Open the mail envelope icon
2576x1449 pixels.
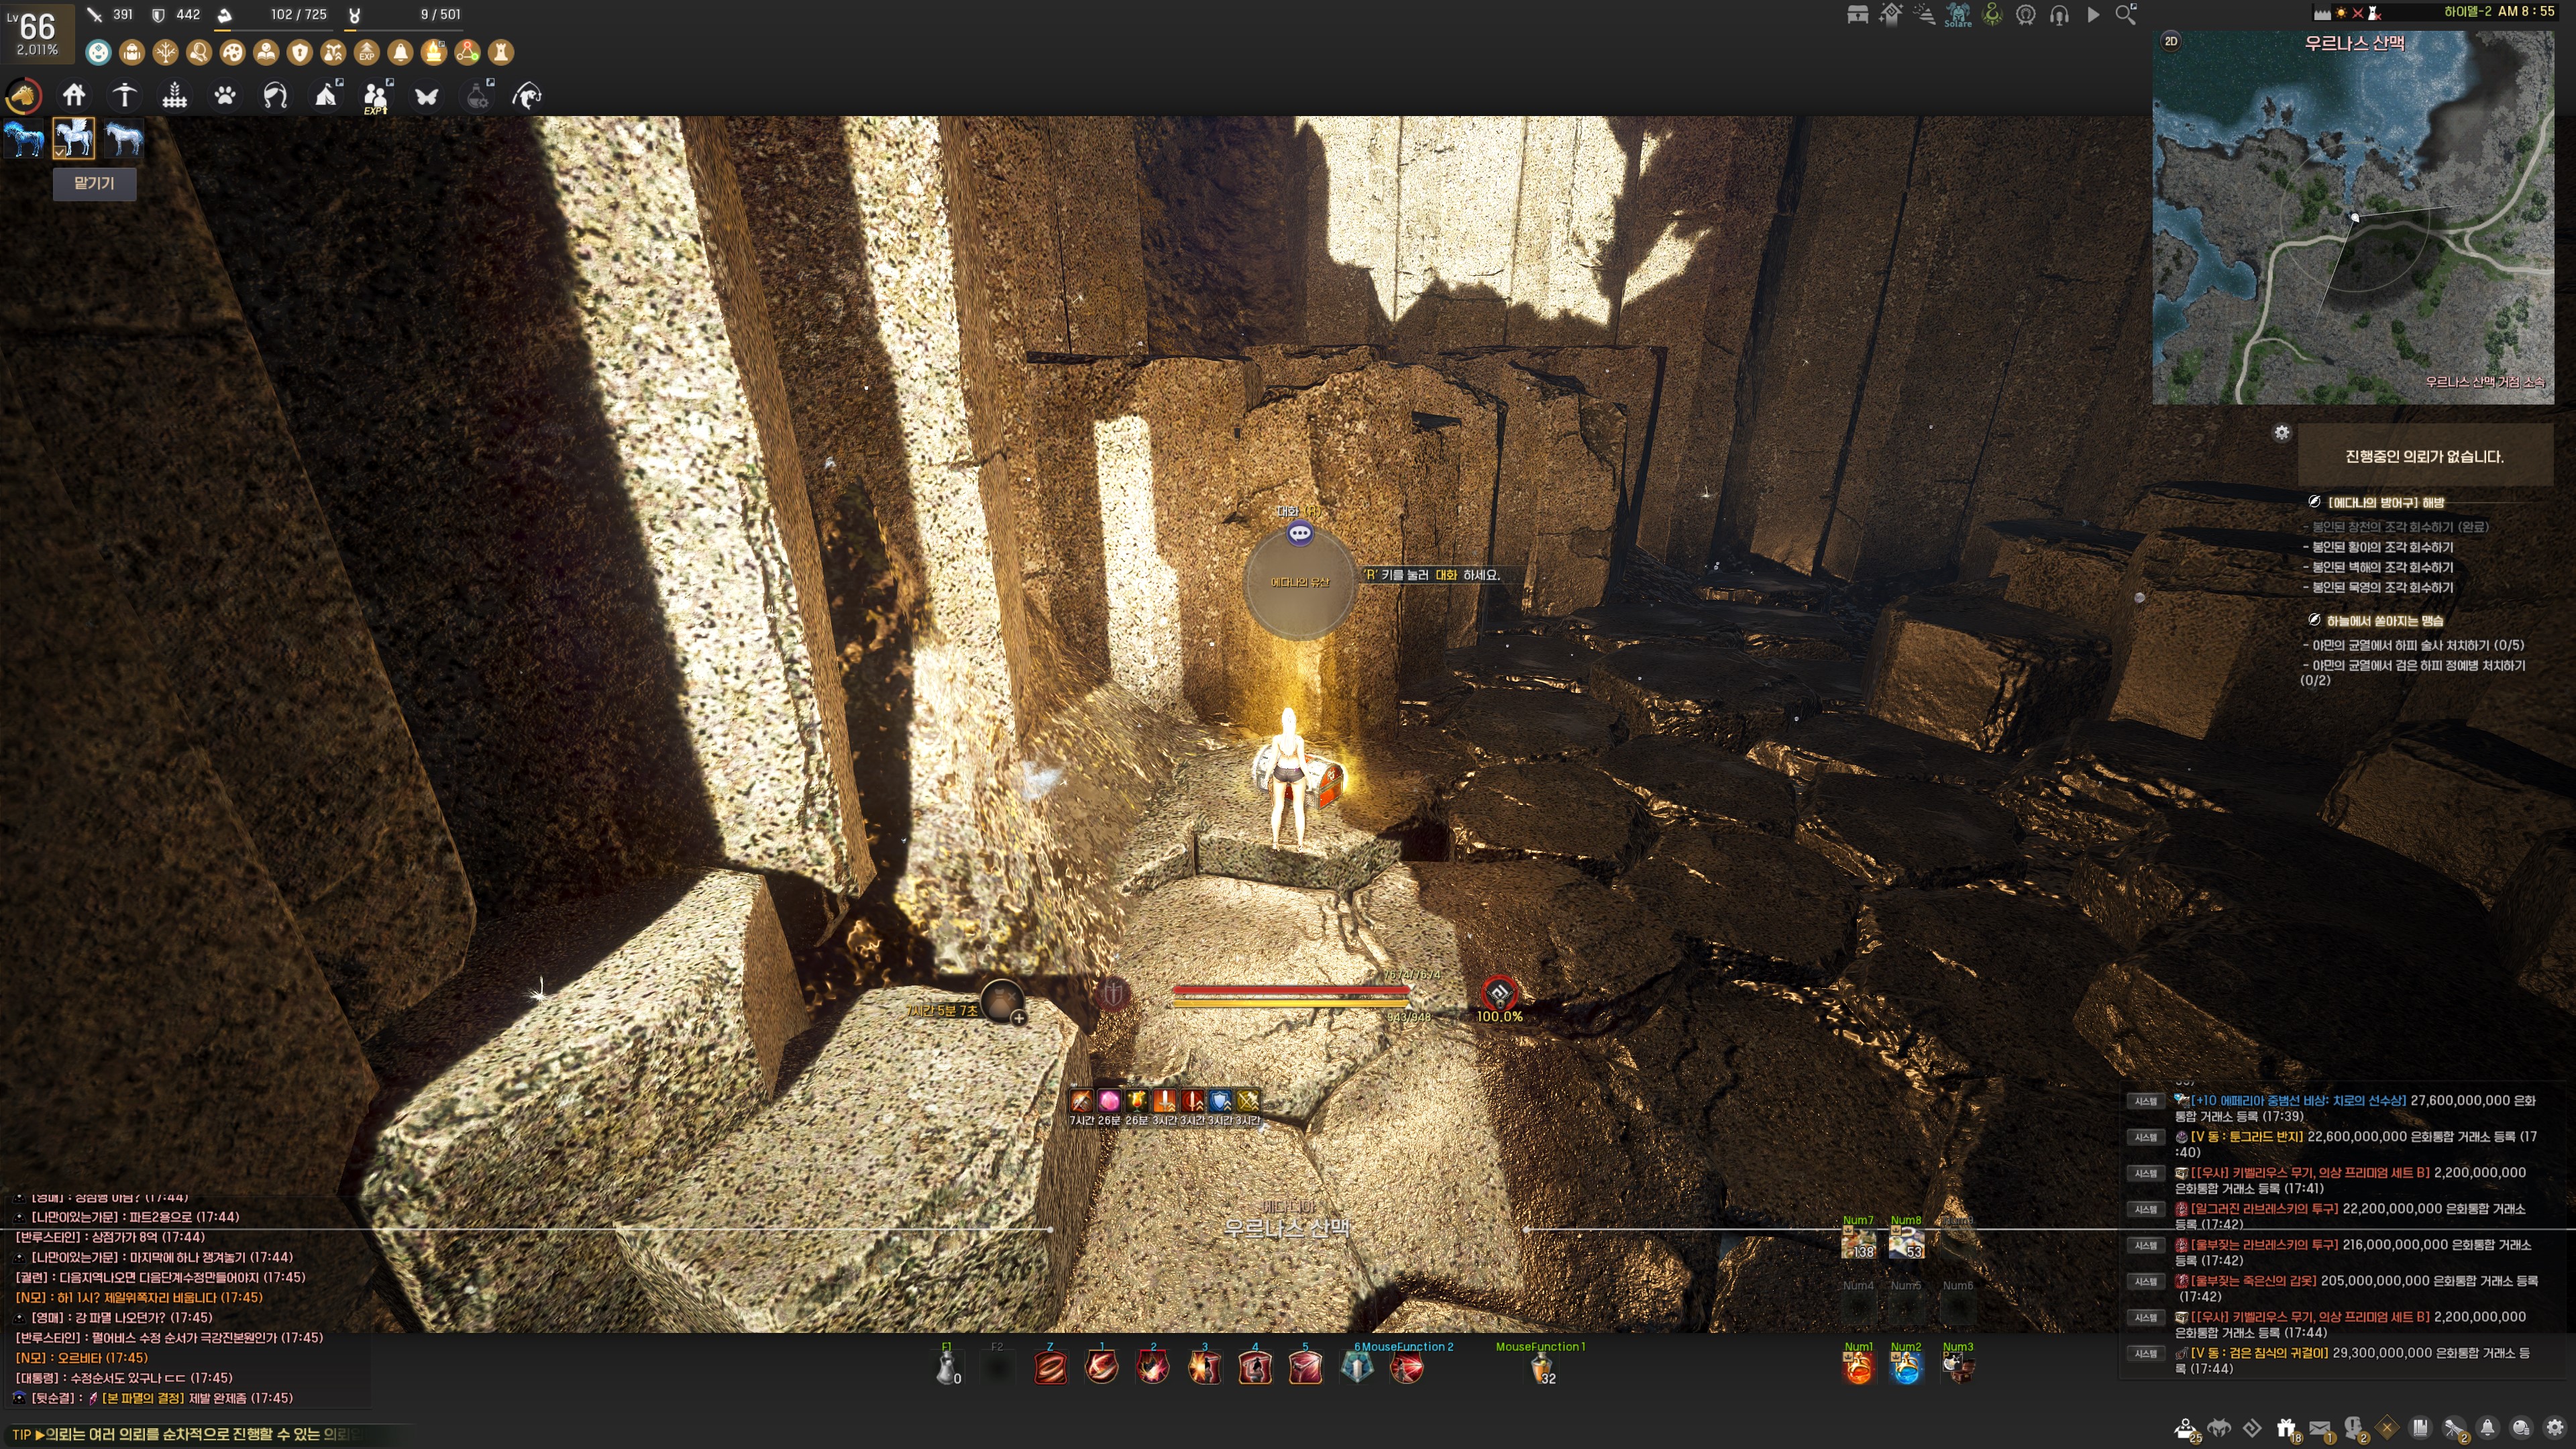tap(2320, 1427)
